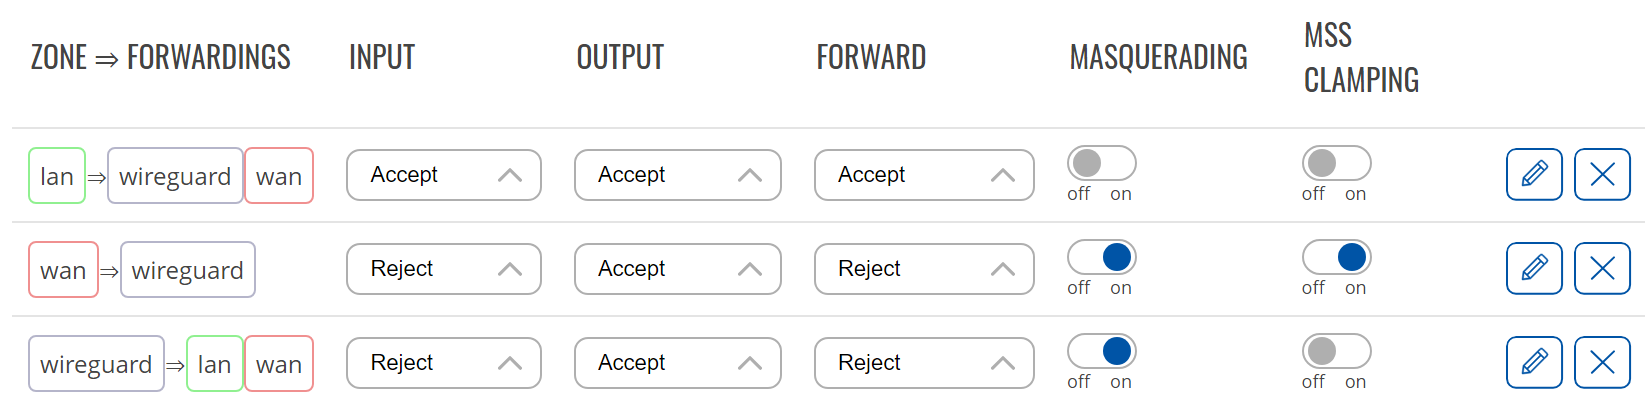Enable MSS clamping for the lan zone
The image size is (1645, 409).
pos(1336,163)
